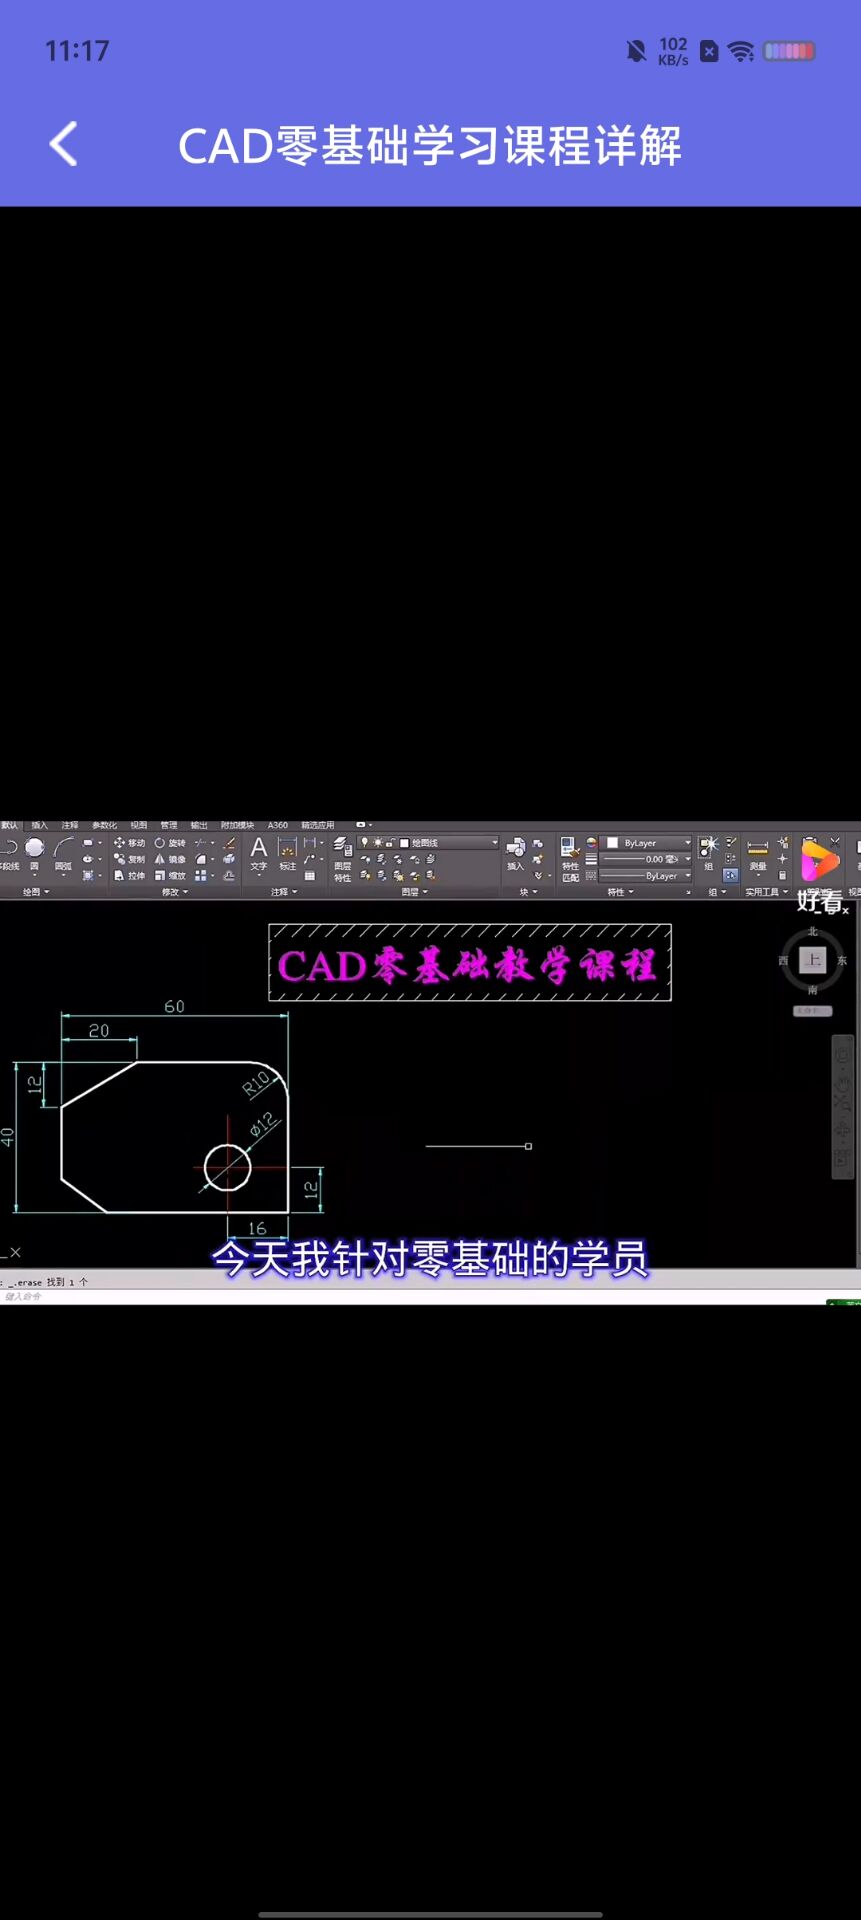861x1920 pixels.
Task: Toggle the layer lightbulb on/off icon
Action: pos(365,843)
